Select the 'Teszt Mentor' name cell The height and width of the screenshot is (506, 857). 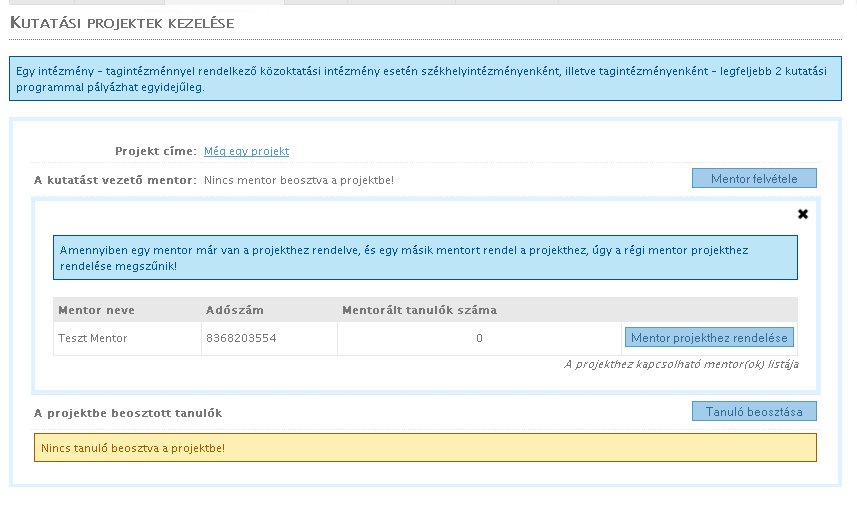click(127, 338)
